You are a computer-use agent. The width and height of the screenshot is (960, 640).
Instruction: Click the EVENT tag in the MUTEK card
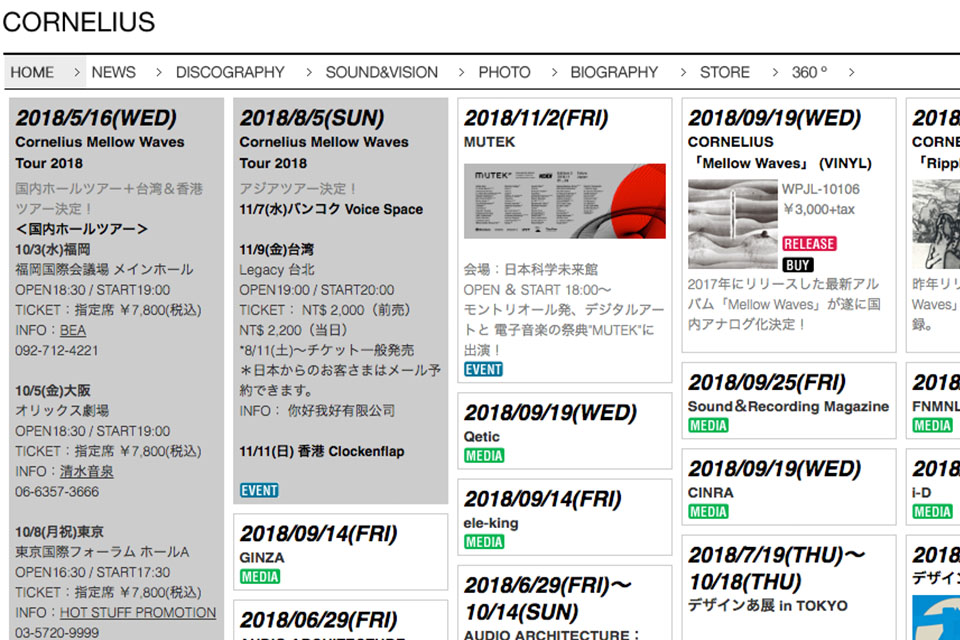point(483,369)
